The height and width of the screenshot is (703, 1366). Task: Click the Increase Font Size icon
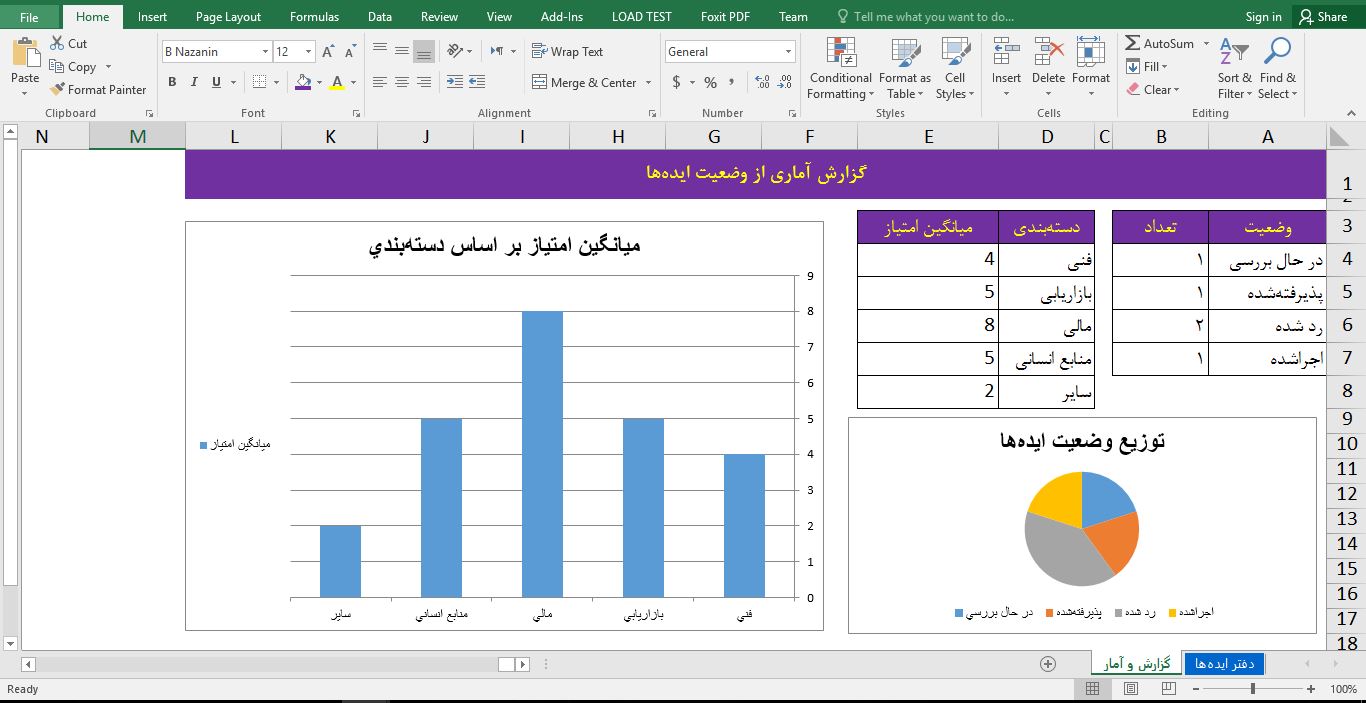[x=328, y=52]
